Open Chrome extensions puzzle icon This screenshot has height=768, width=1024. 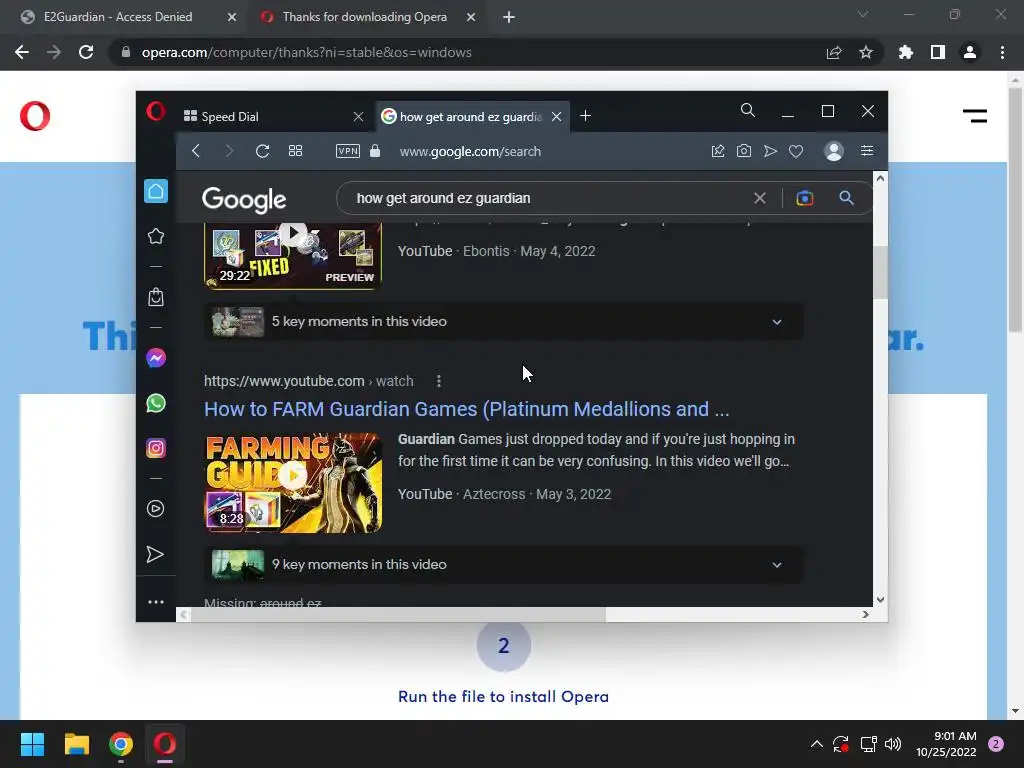(906, 52)
